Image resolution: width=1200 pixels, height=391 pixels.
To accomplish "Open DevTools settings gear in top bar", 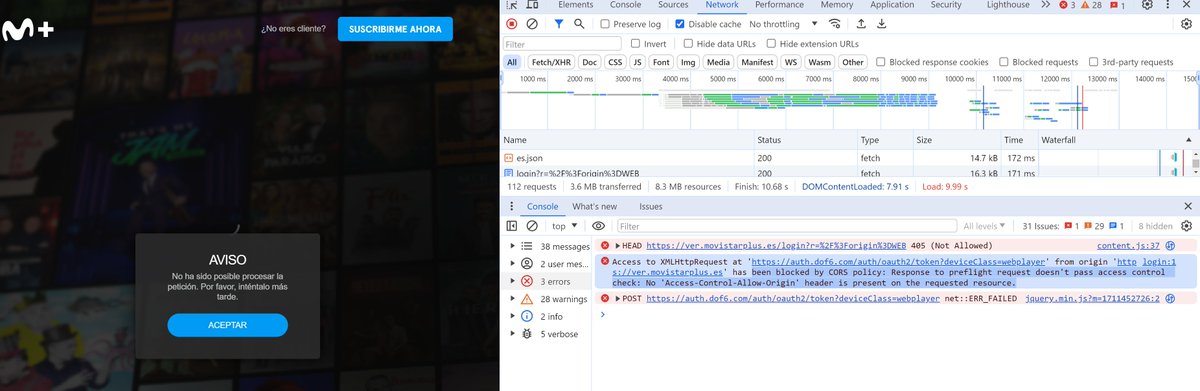I will point(1146,5).
